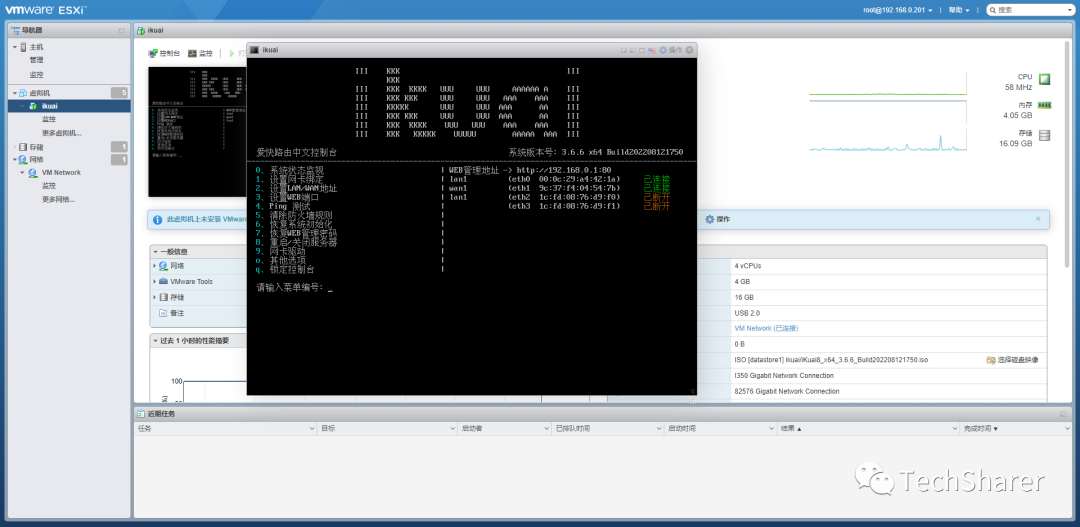
Task: Click the console window terminal icon
Action: [x=254, y=50]
